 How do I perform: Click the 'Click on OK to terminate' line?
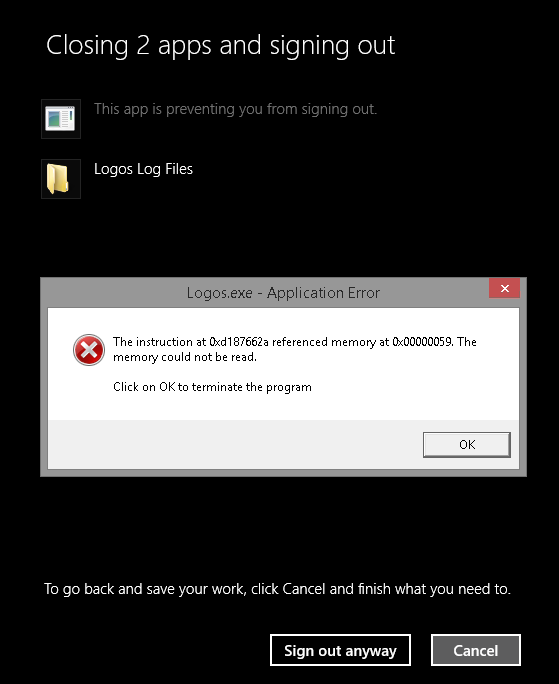pos(212,387)
